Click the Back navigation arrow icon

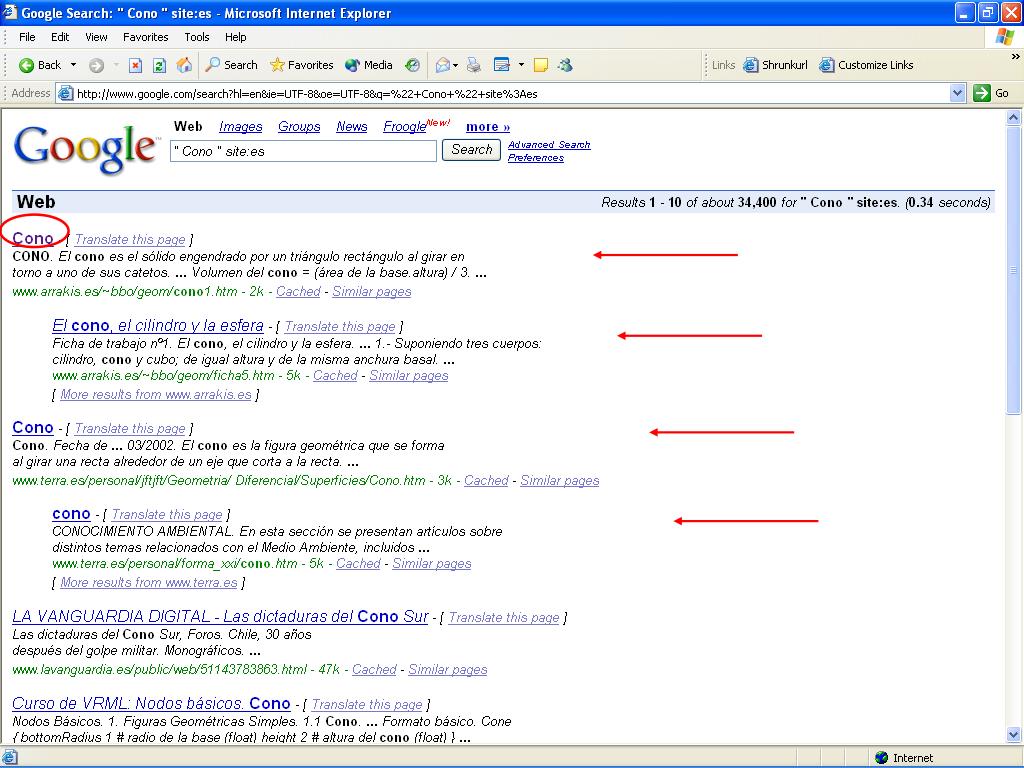point(27,65)
